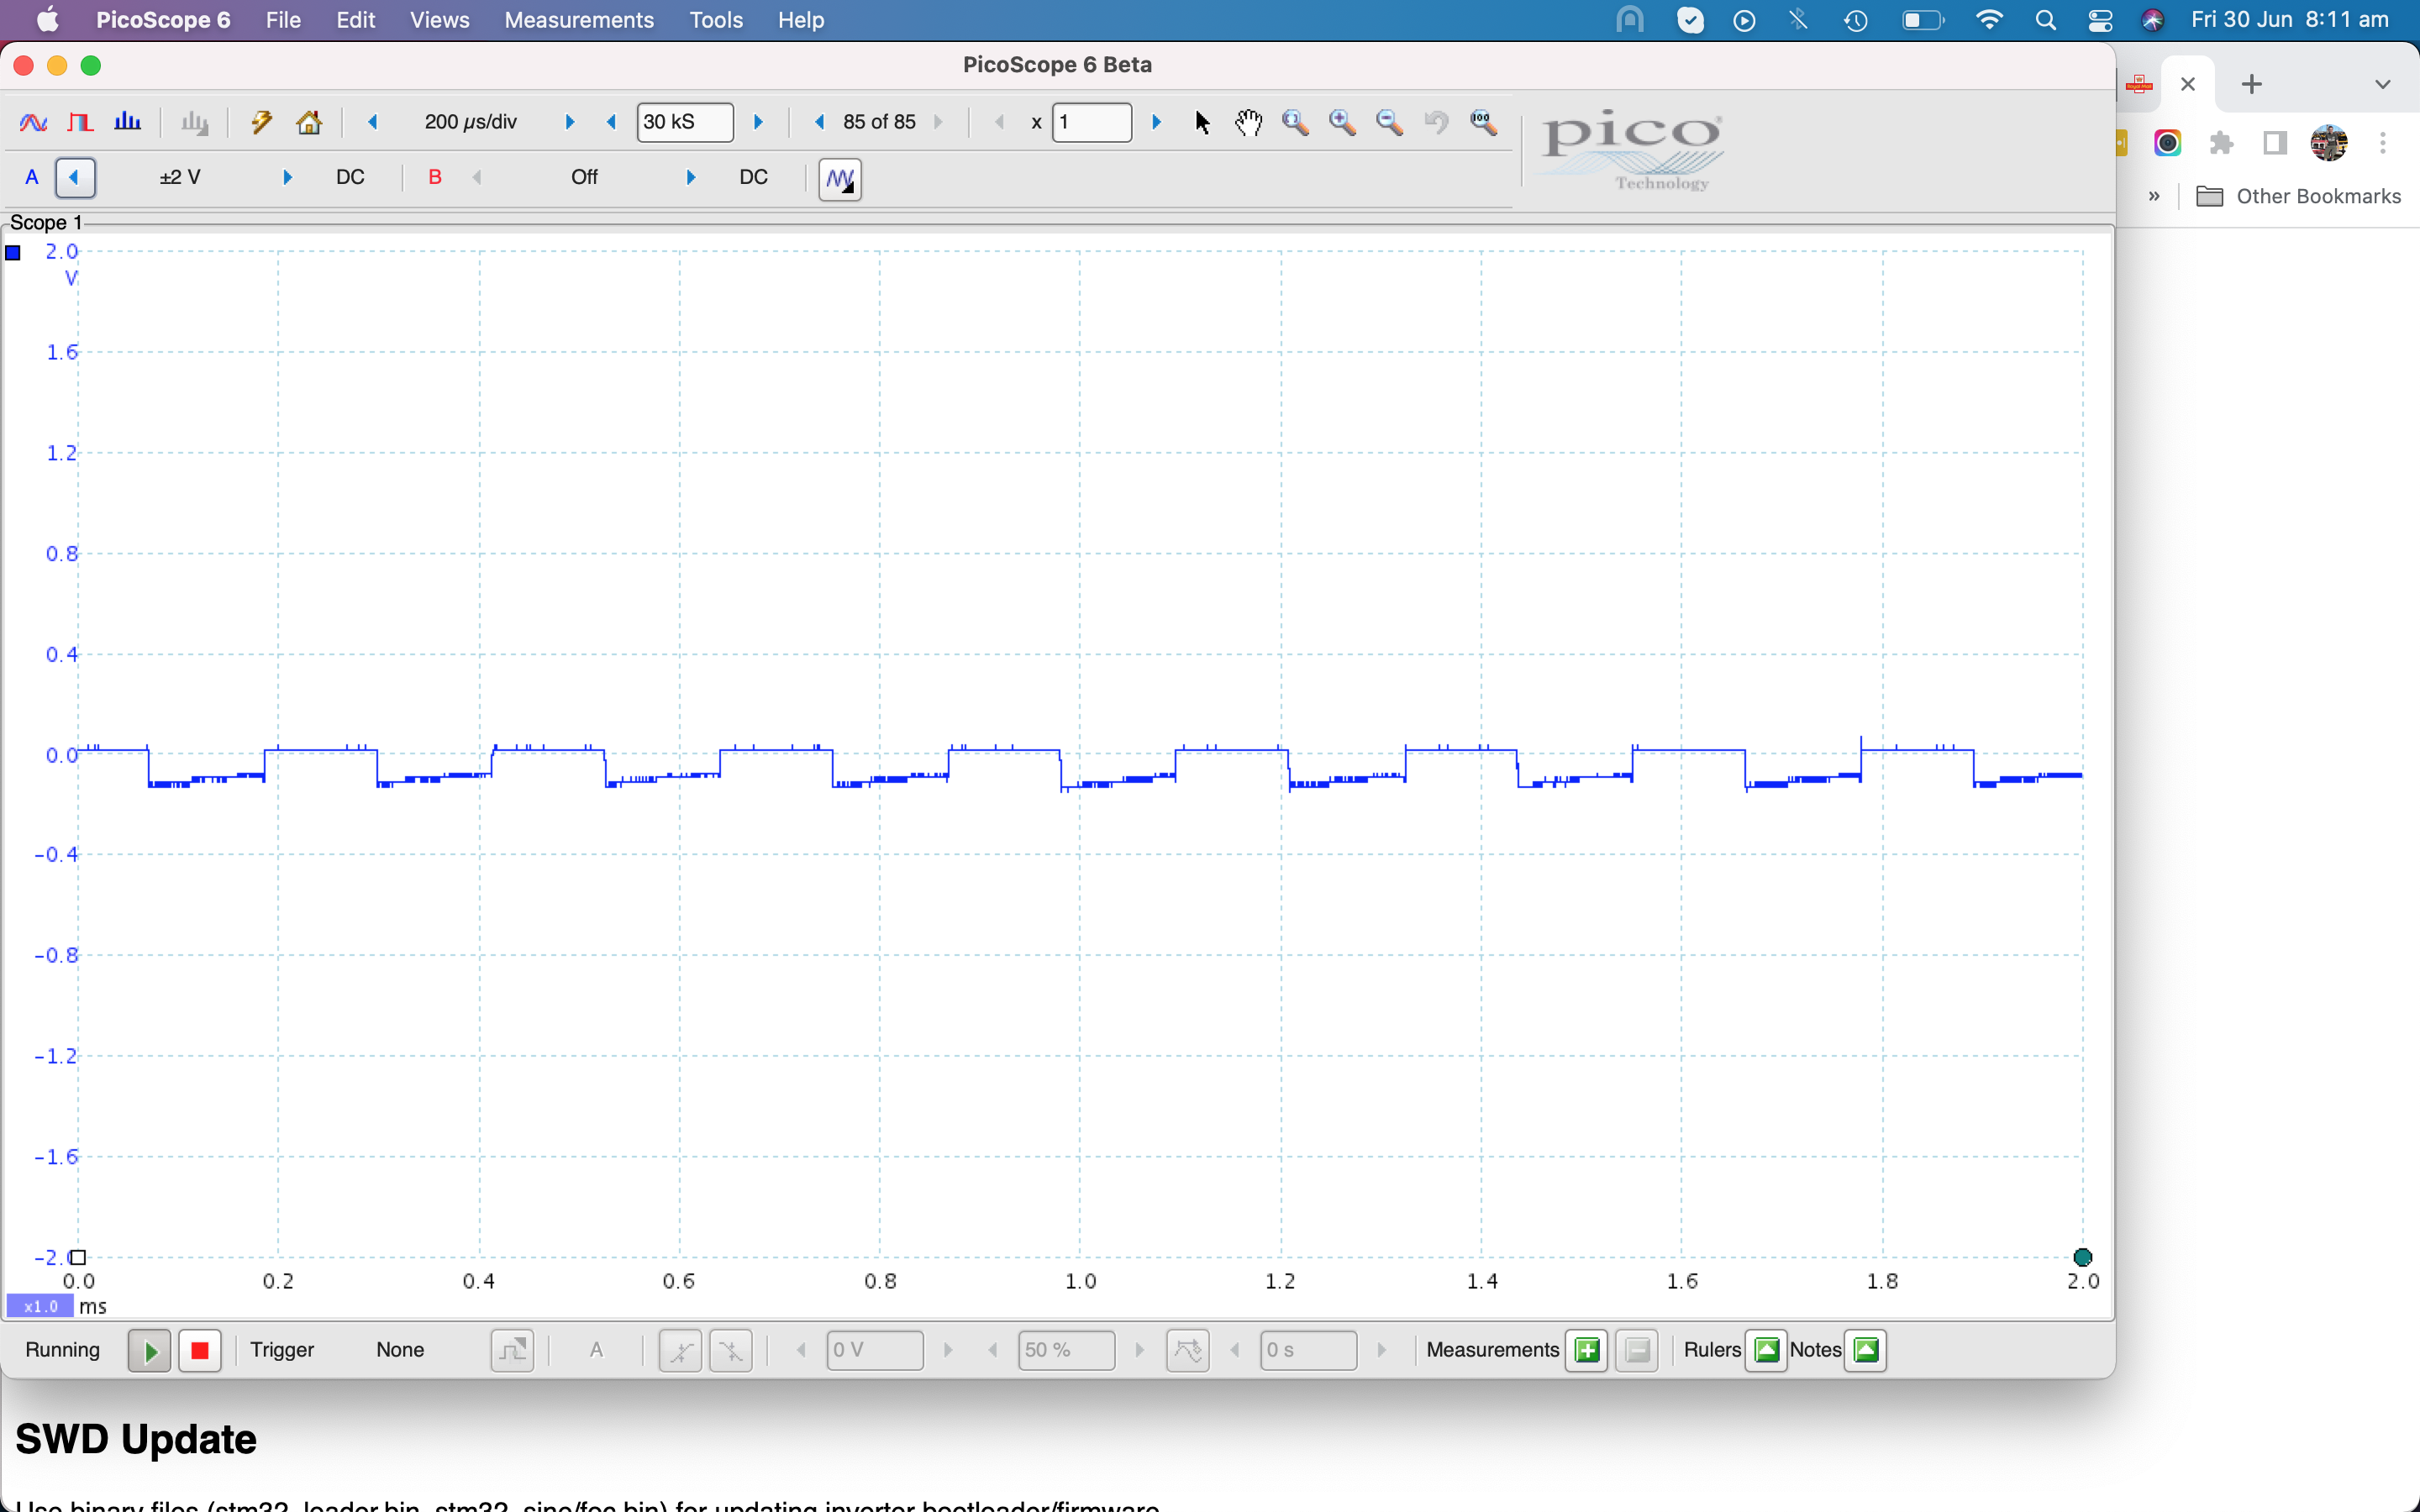Toggle the Rulers legend button
This screenshot has height=1512, width=2420.
point(1766,1350)
